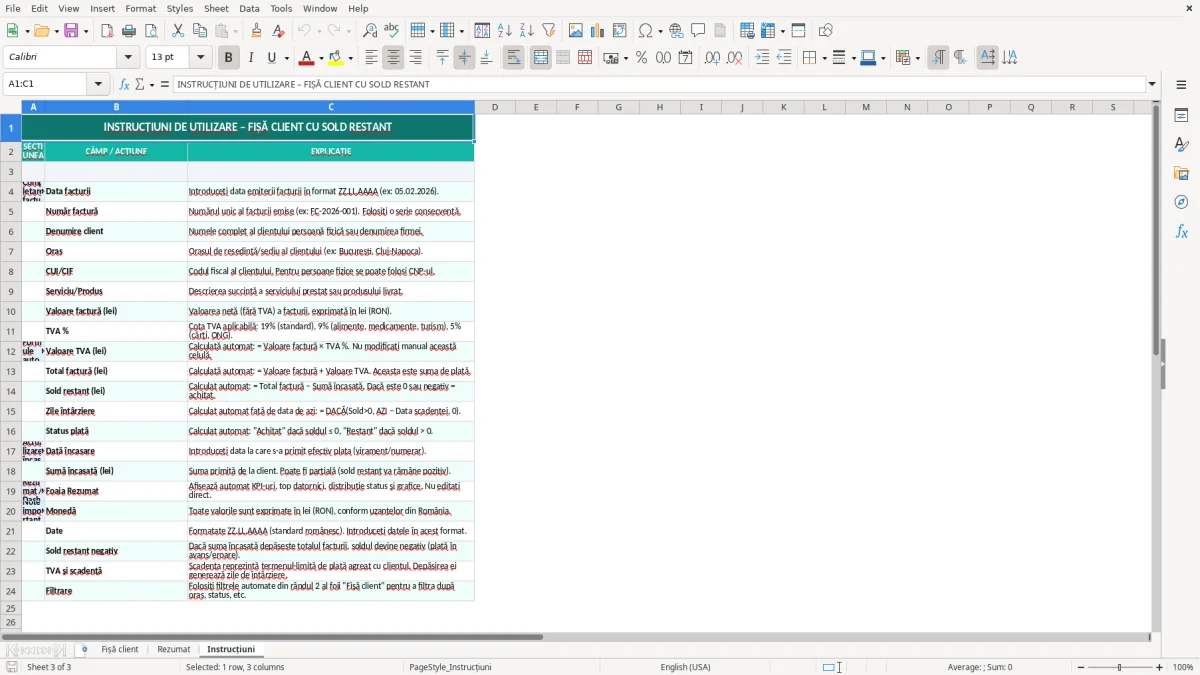
Task: Click the formula input line
Action: point(659,85)
